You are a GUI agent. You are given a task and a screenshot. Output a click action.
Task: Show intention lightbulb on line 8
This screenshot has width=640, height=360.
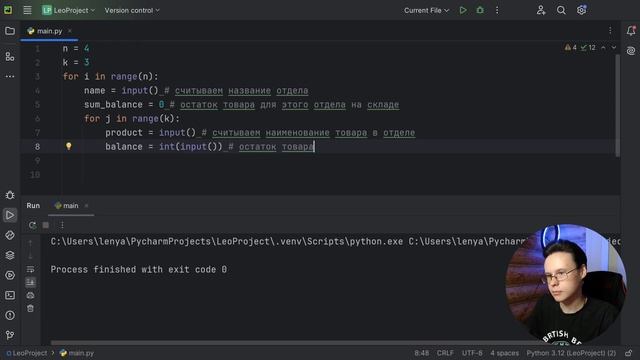pos(69,146)
